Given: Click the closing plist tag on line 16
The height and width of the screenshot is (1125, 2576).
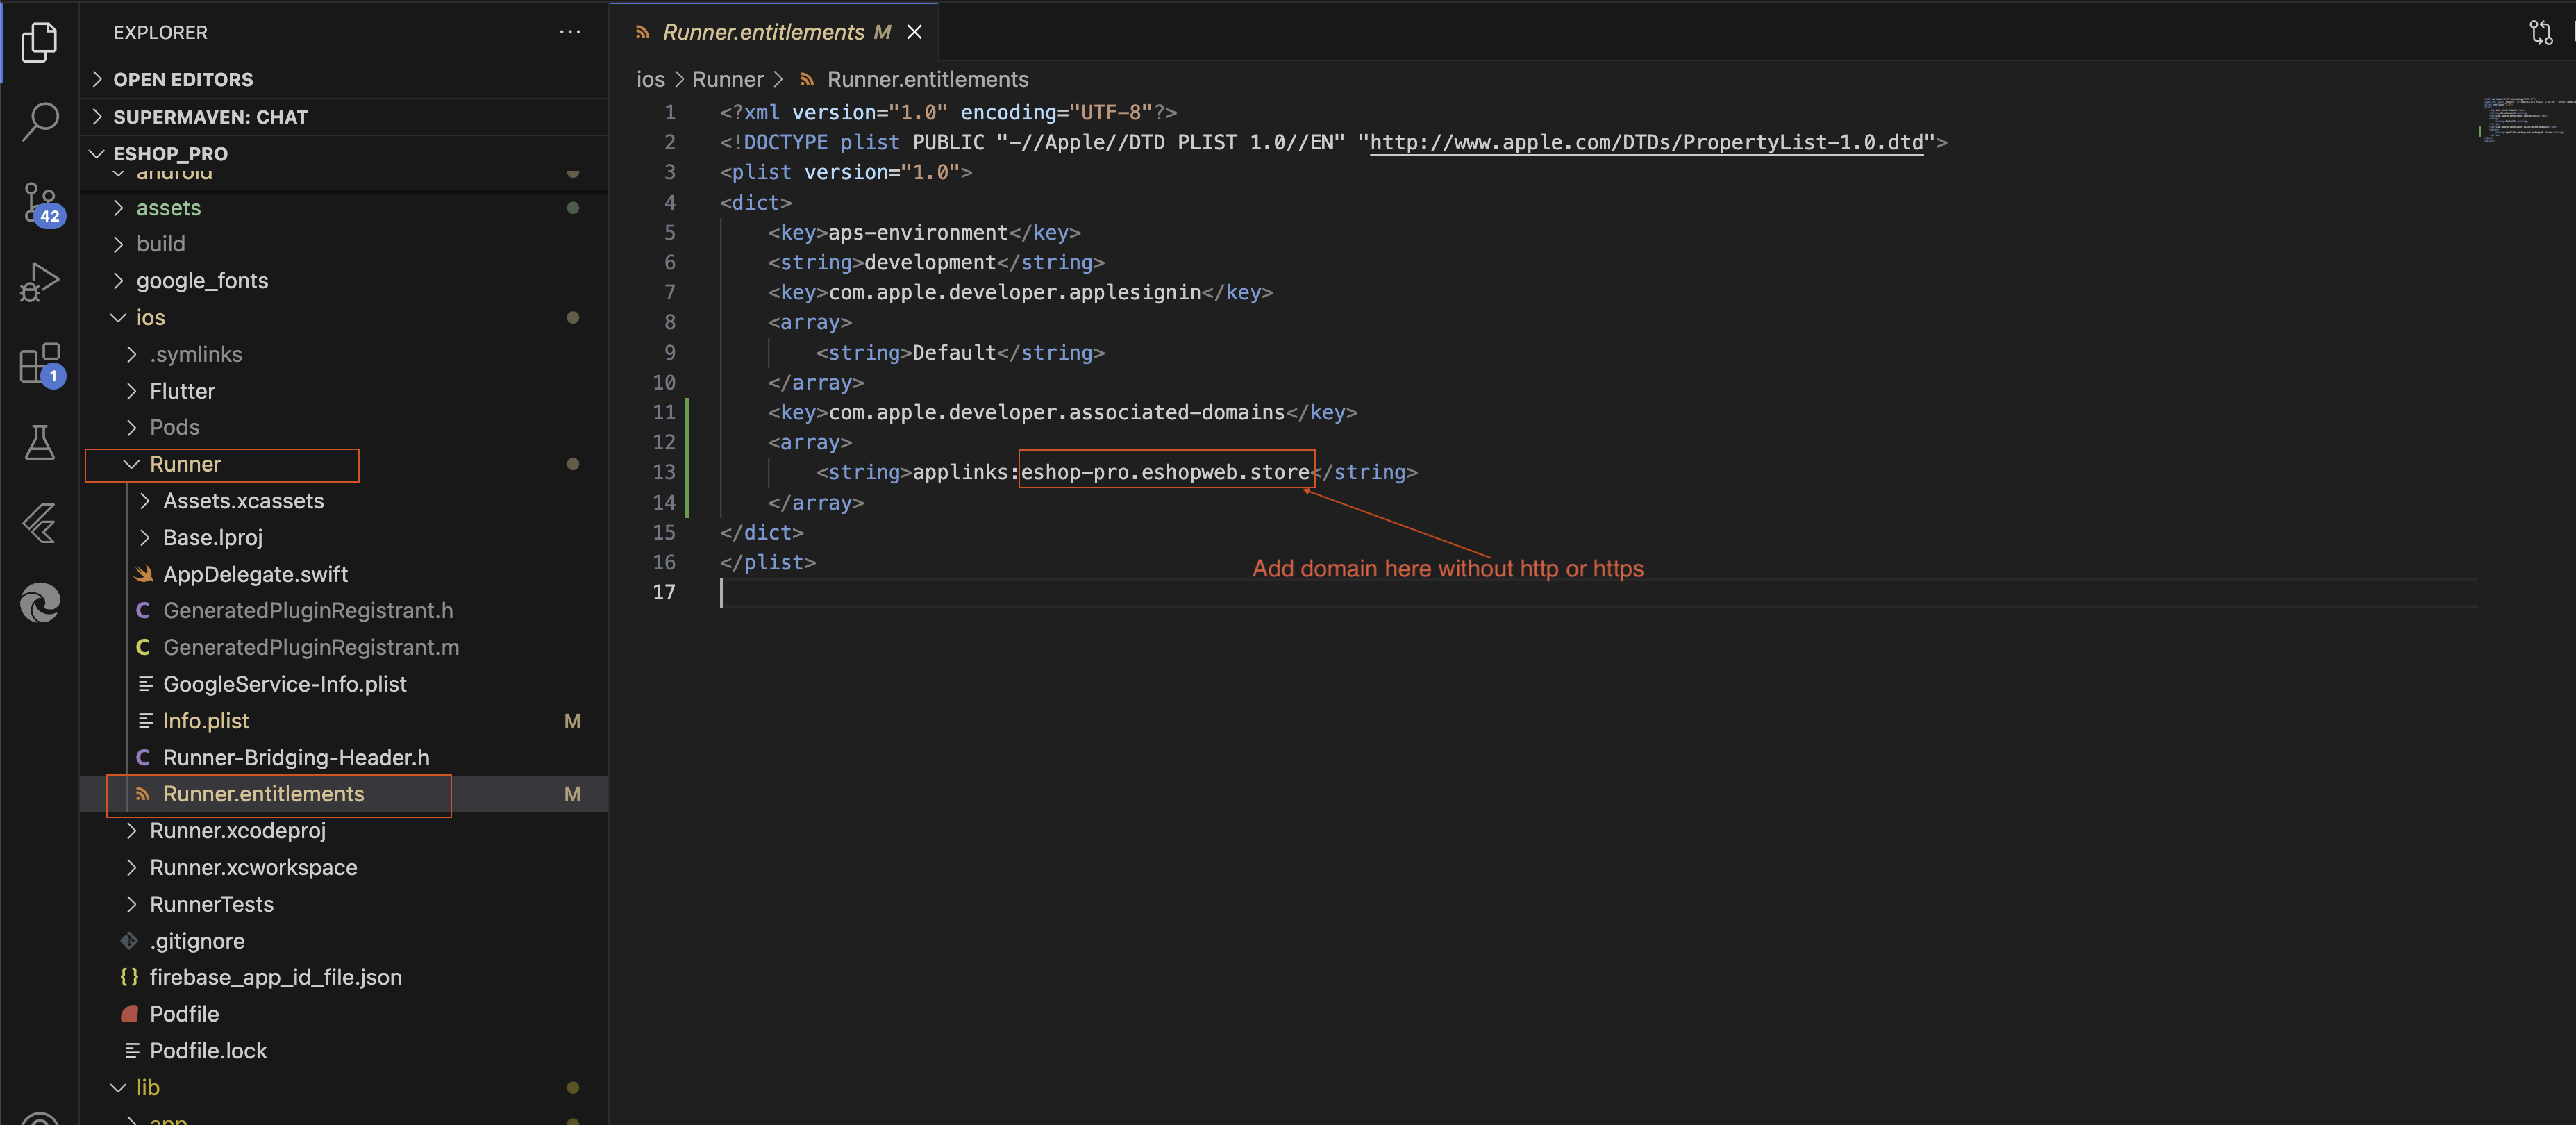Looking at the screenshot, I should coord(768,562).
